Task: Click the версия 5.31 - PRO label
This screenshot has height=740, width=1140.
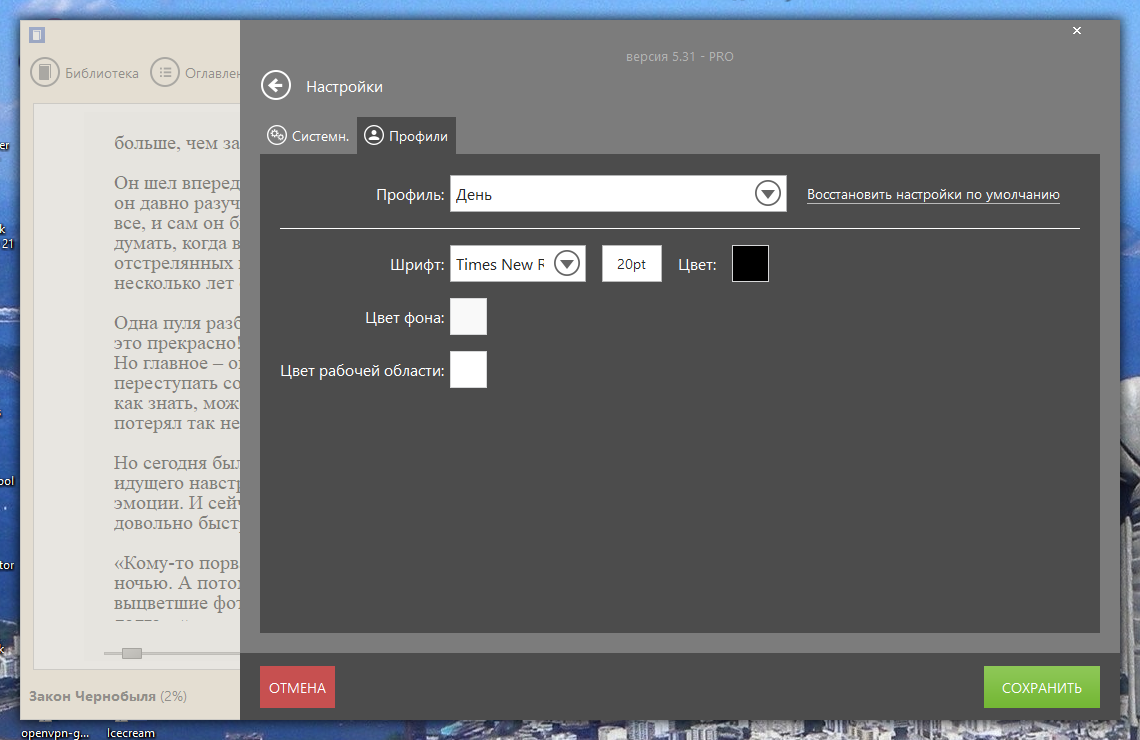Action: pos(680,57)
